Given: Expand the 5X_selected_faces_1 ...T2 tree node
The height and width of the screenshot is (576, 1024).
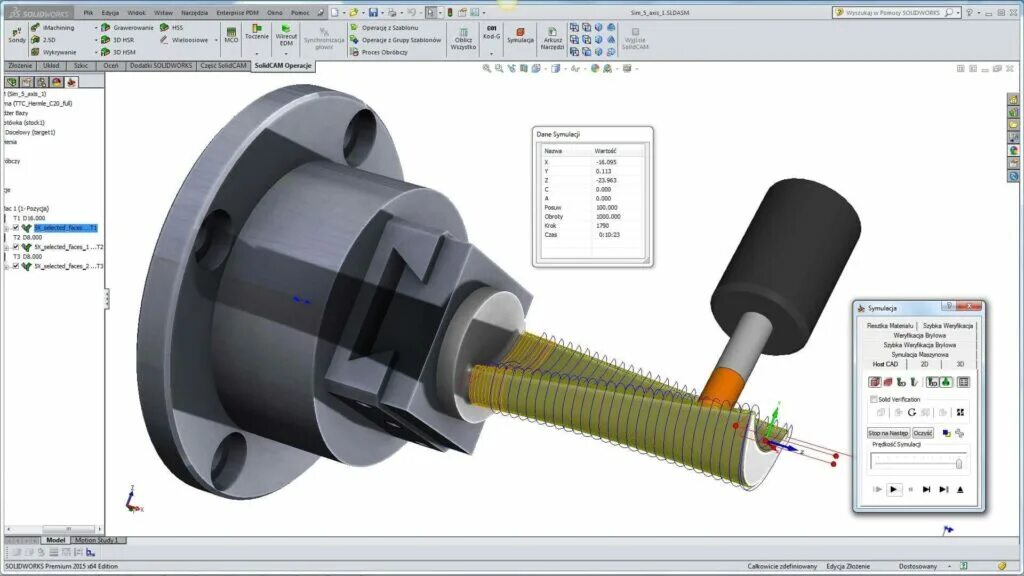Looking at the screenshot, I should [7, 247].
